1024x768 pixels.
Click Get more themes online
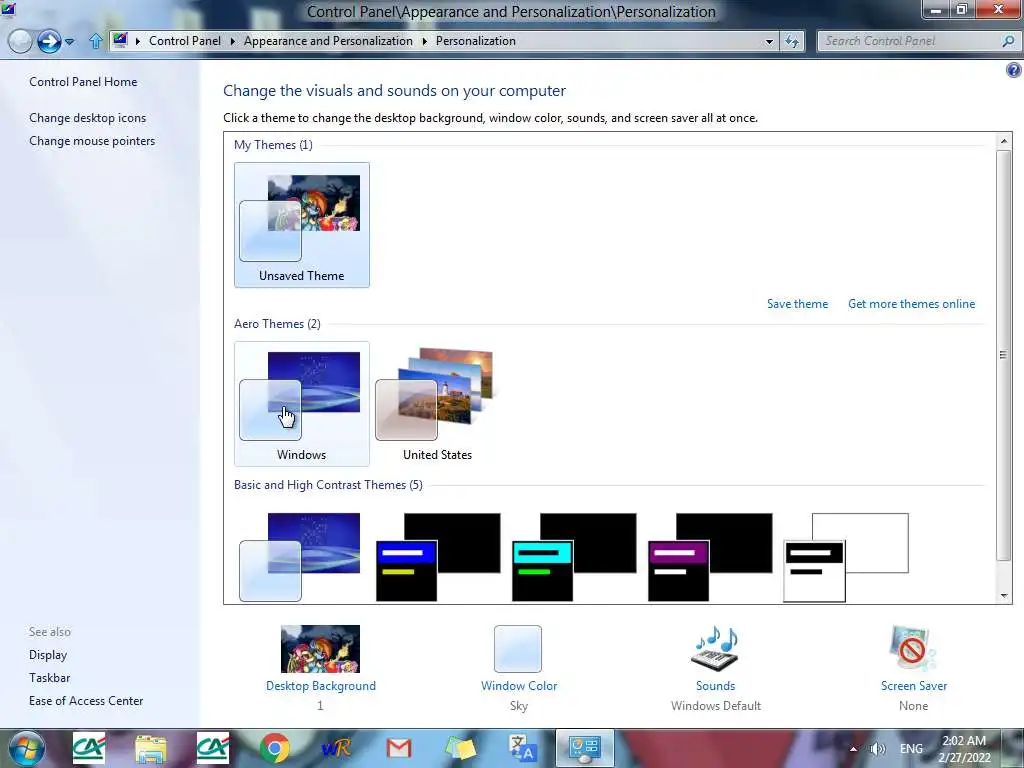pyautogui.click(x=911, y=304)
